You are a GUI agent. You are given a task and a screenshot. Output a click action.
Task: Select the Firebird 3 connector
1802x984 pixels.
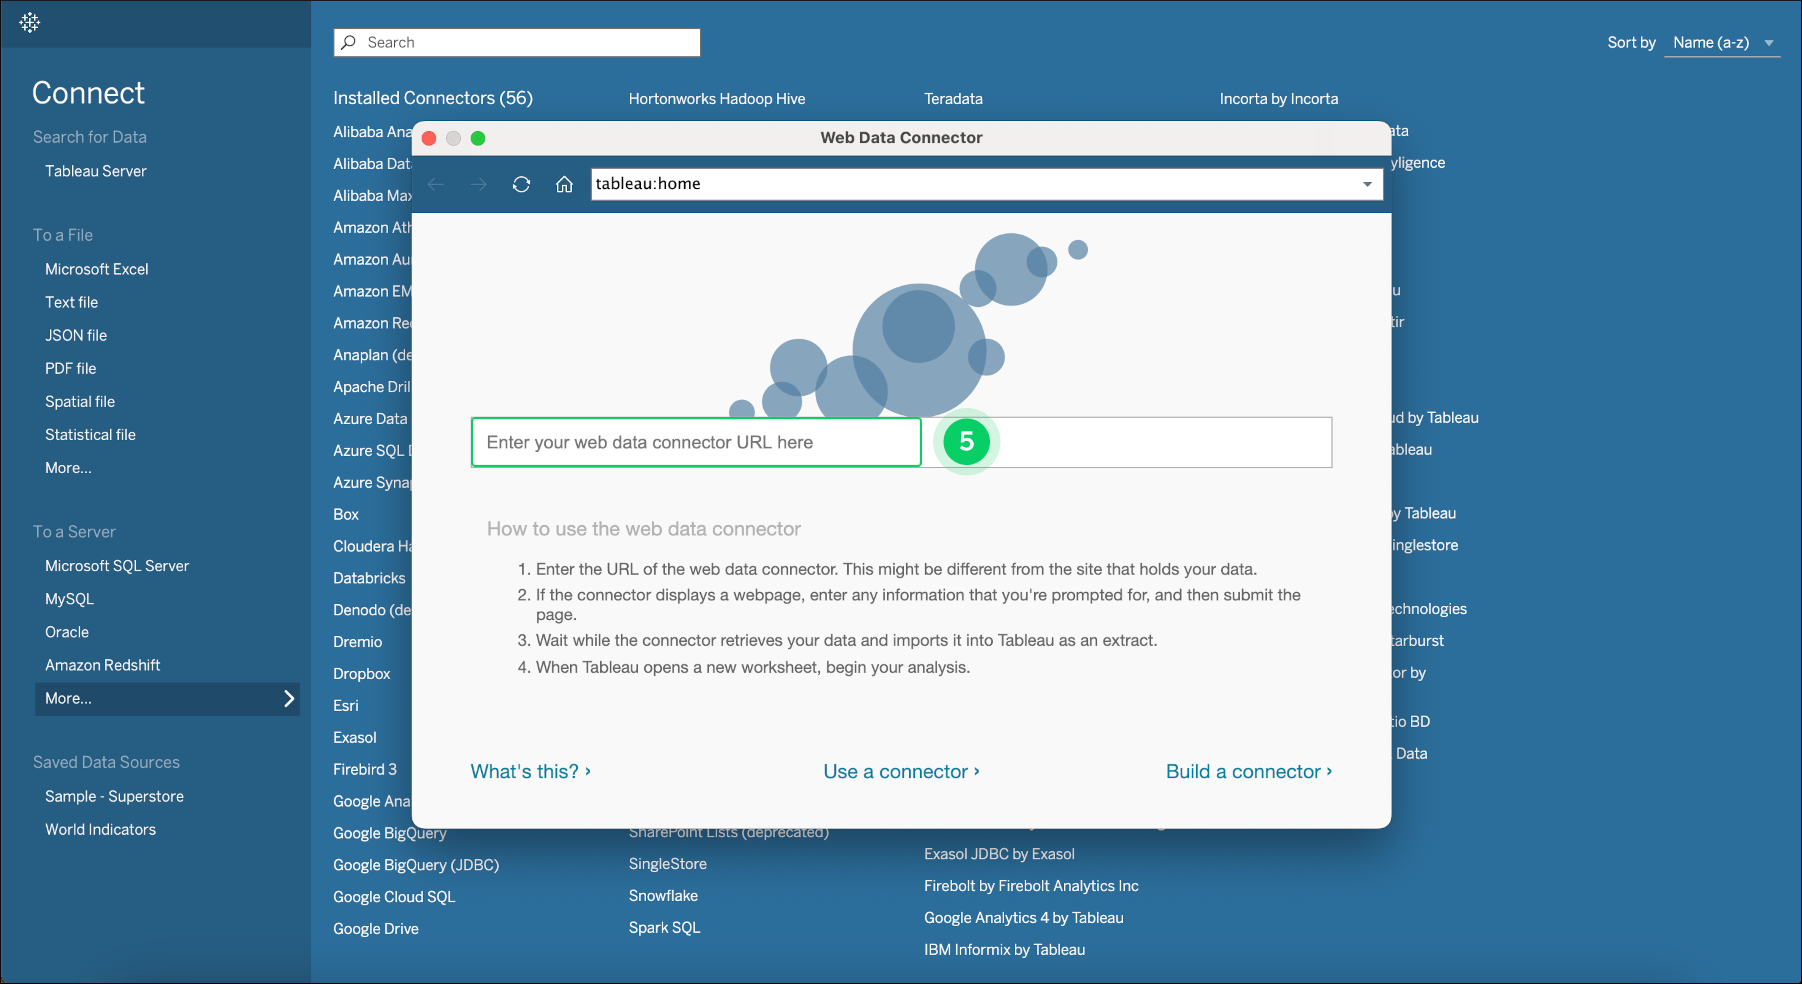365,769
